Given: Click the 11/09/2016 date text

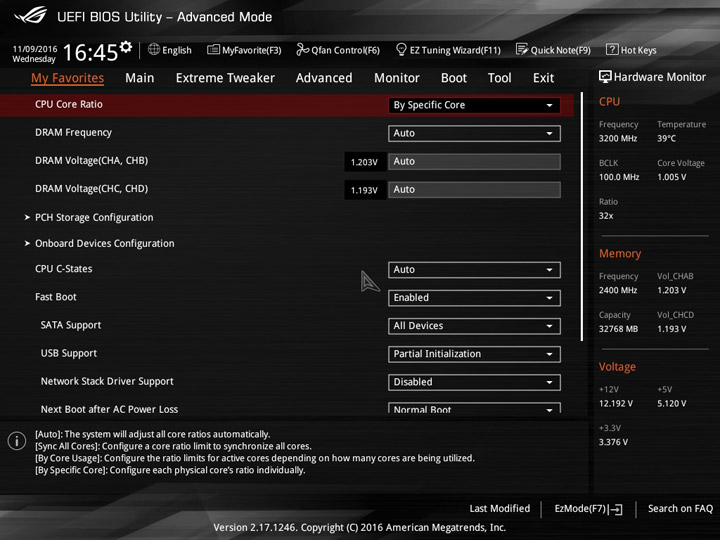Looking at the screenshot, I should click(35, 49).
